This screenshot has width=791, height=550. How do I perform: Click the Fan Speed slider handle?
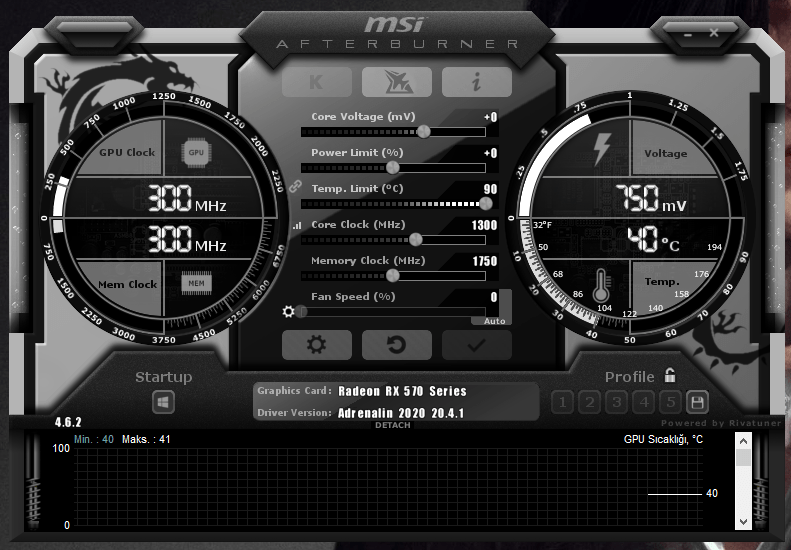pyautogui.click(x=301, y=311)
